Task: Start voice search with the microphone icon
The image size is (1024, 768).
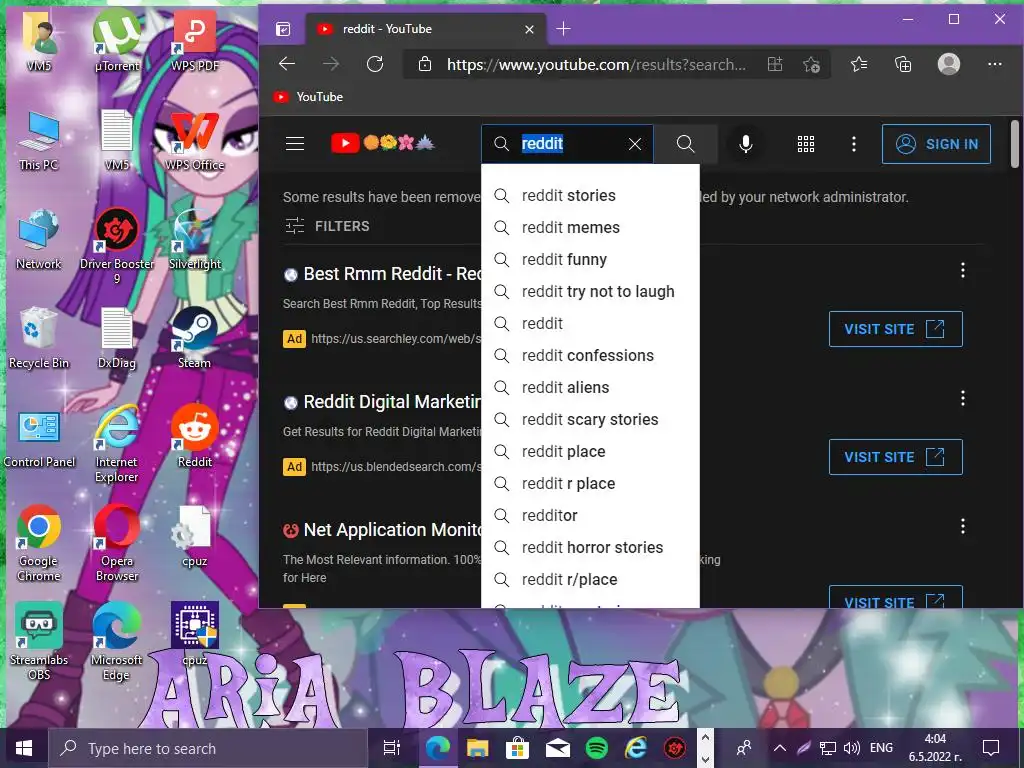Action: coord(745,144)
